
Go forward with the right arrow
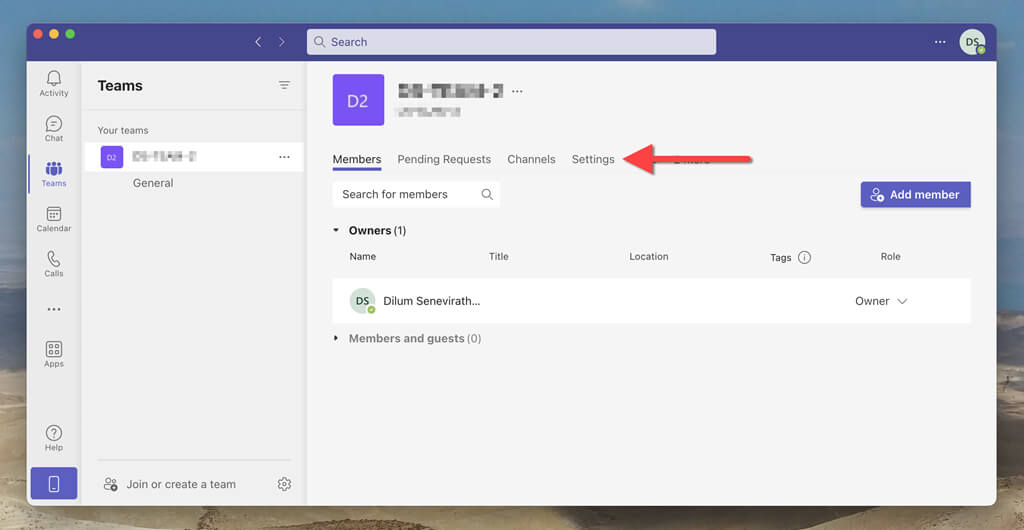coord(281,42)
